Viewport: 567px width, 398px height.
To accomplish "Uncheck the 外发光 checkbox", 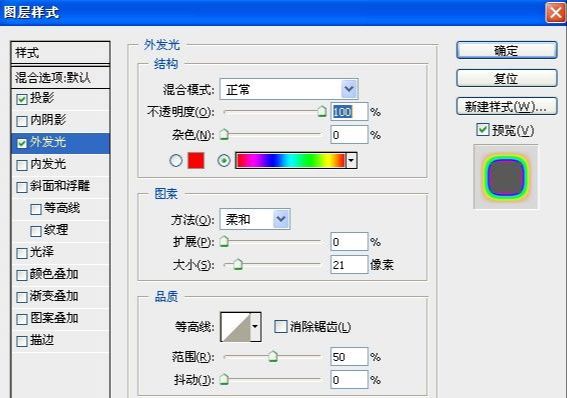I will point(22,143).
